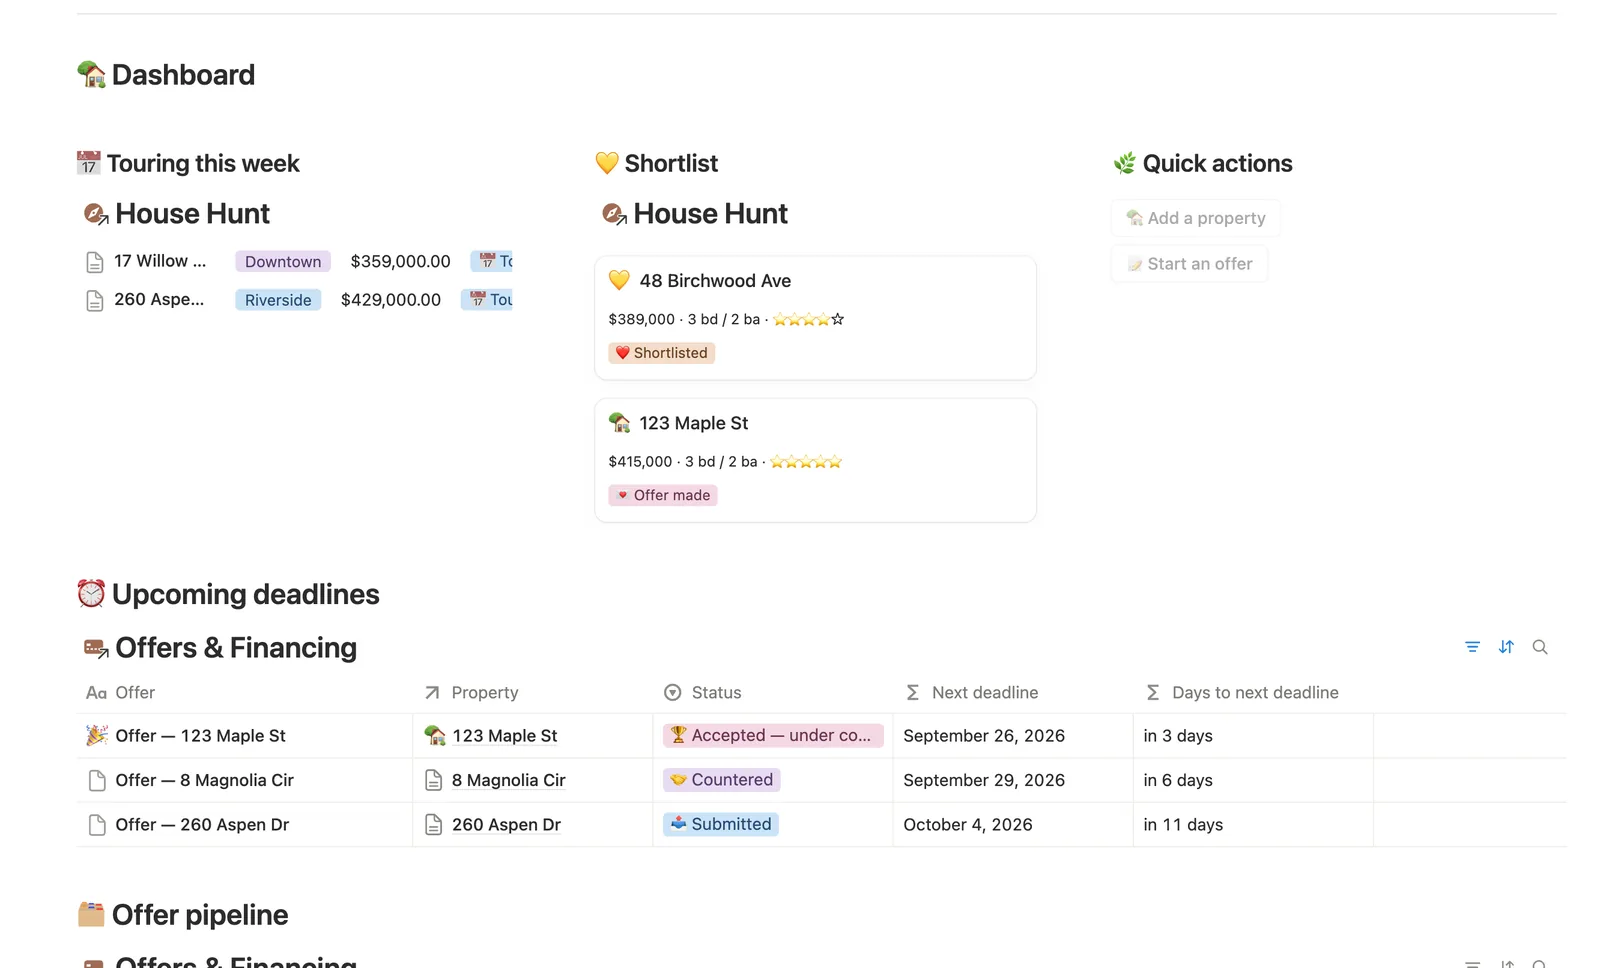Click the House Hunt database icon under Shortlist
Viewport: 1600px width, 968px height.
coord(614,214)
